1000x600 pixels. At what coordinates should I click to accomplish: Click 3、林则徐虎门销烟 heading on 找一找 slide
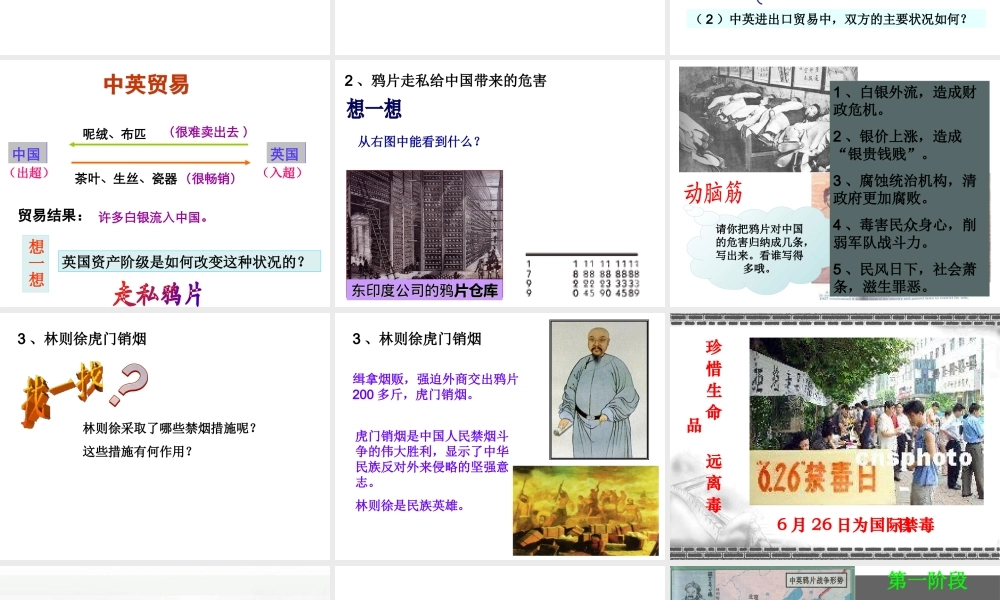click(82, 339)
